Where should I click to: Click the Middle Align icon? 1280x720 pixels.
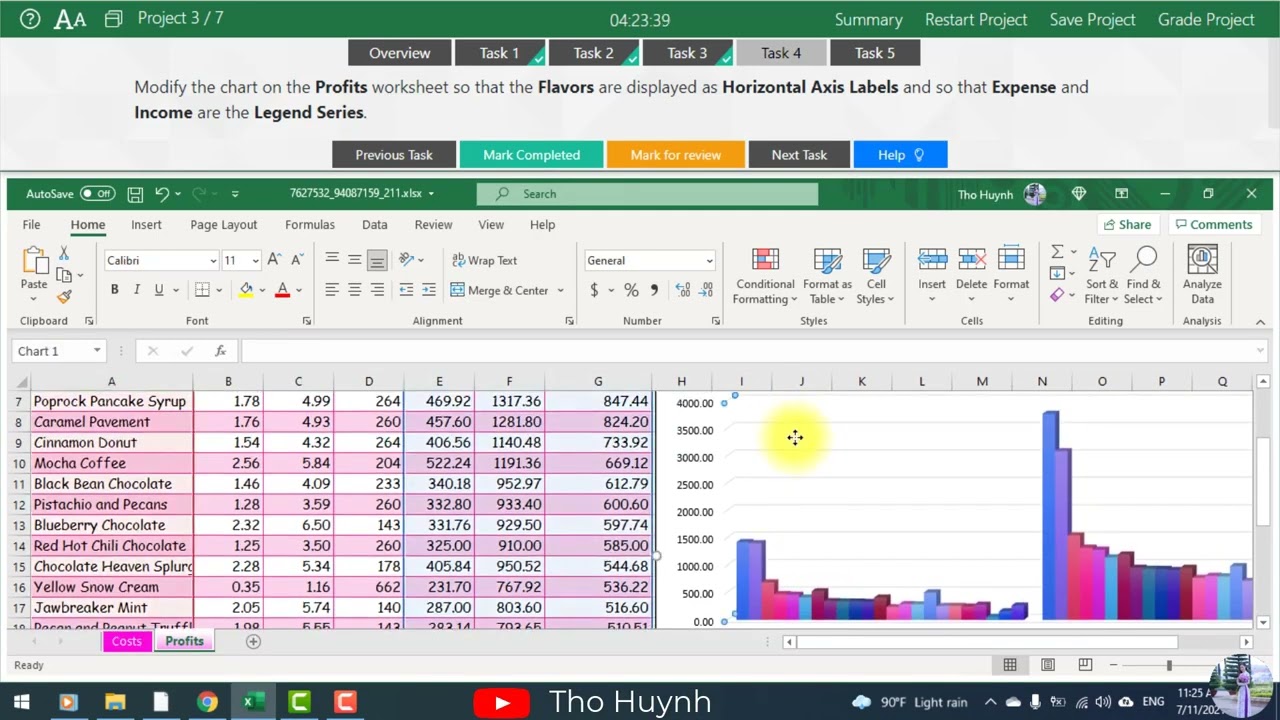coord(354,260)
